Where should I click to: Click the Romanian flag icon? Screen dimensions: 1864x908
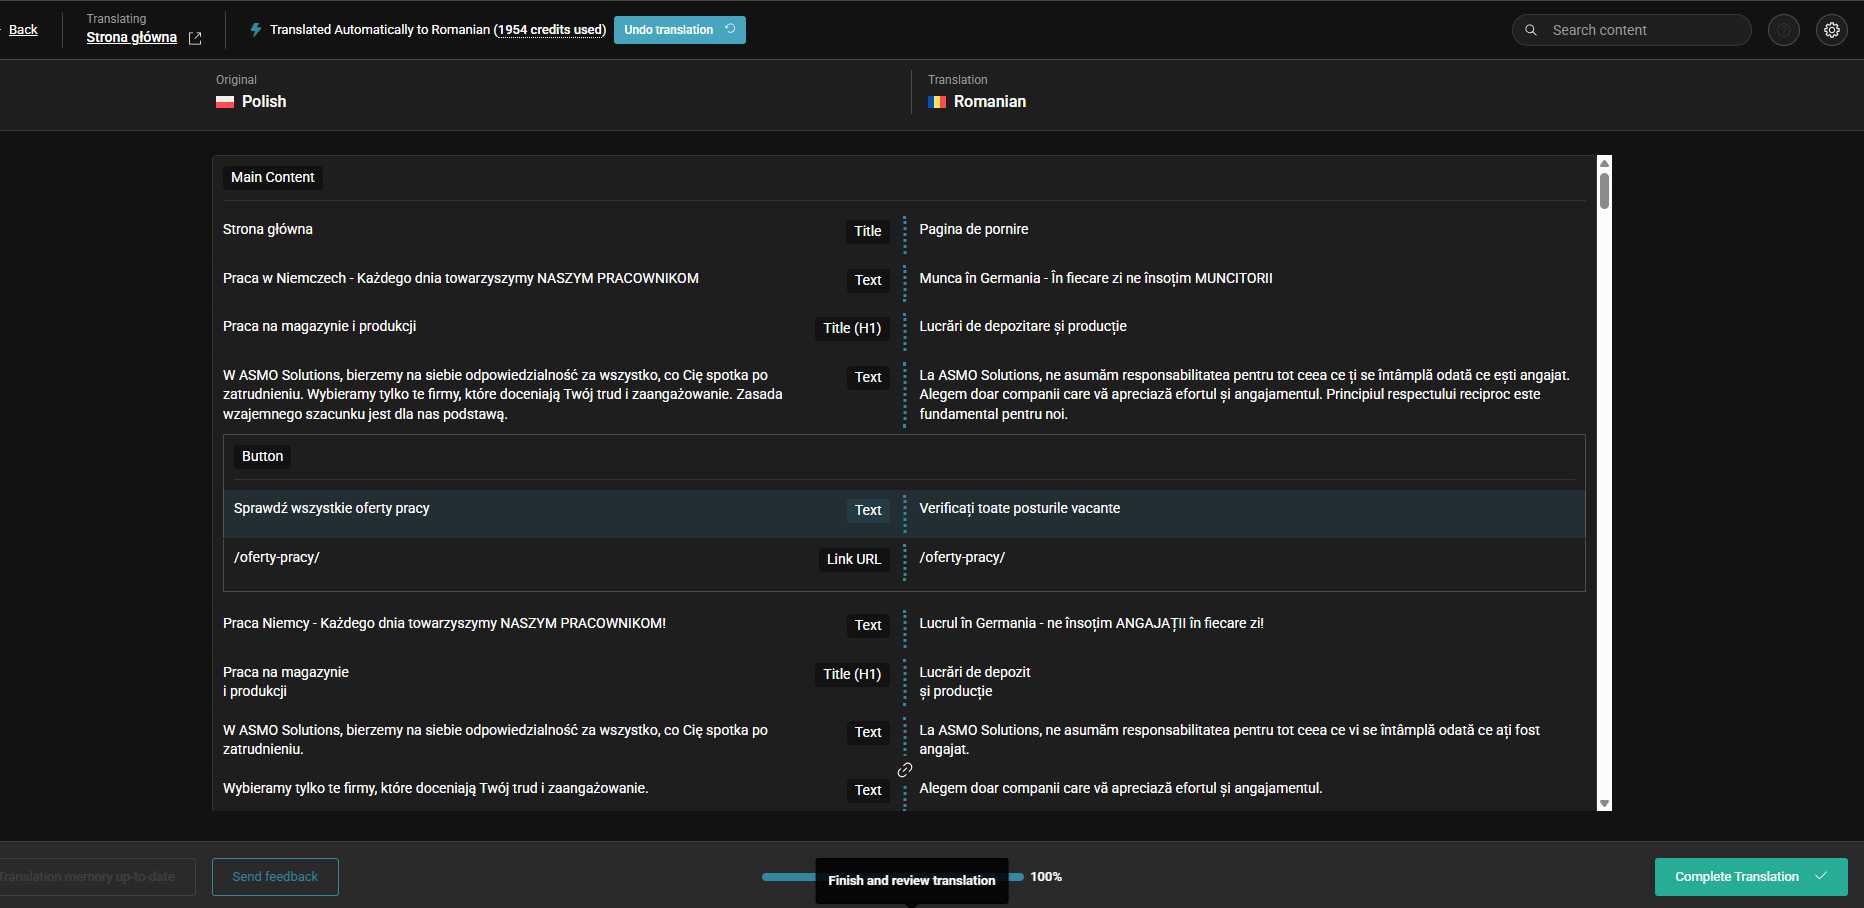937,102
